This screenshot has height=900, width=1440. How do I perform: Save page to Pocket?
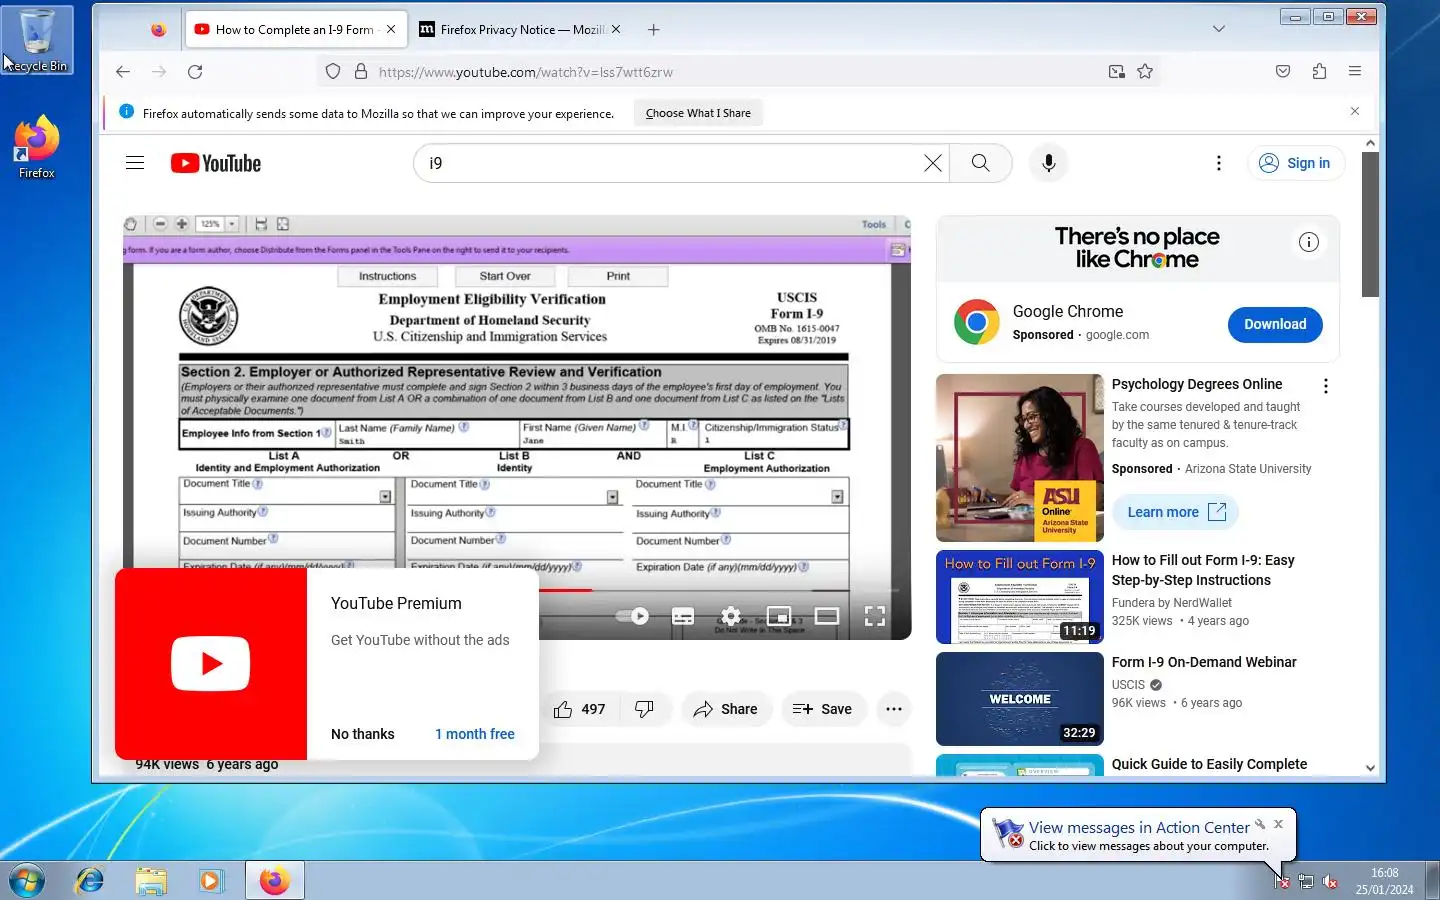coord(1283,71)
